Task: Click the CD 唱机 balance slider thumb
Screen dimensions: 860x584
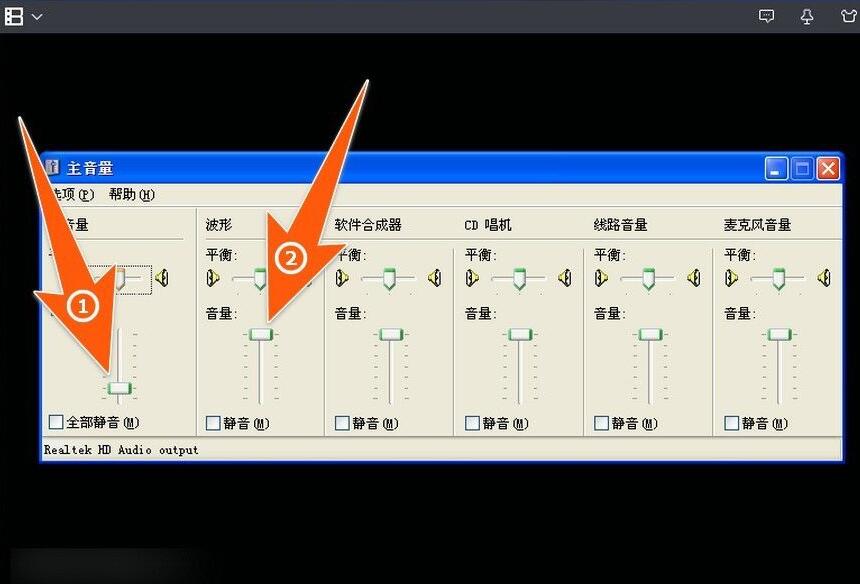Action: (x=519, y=279)
